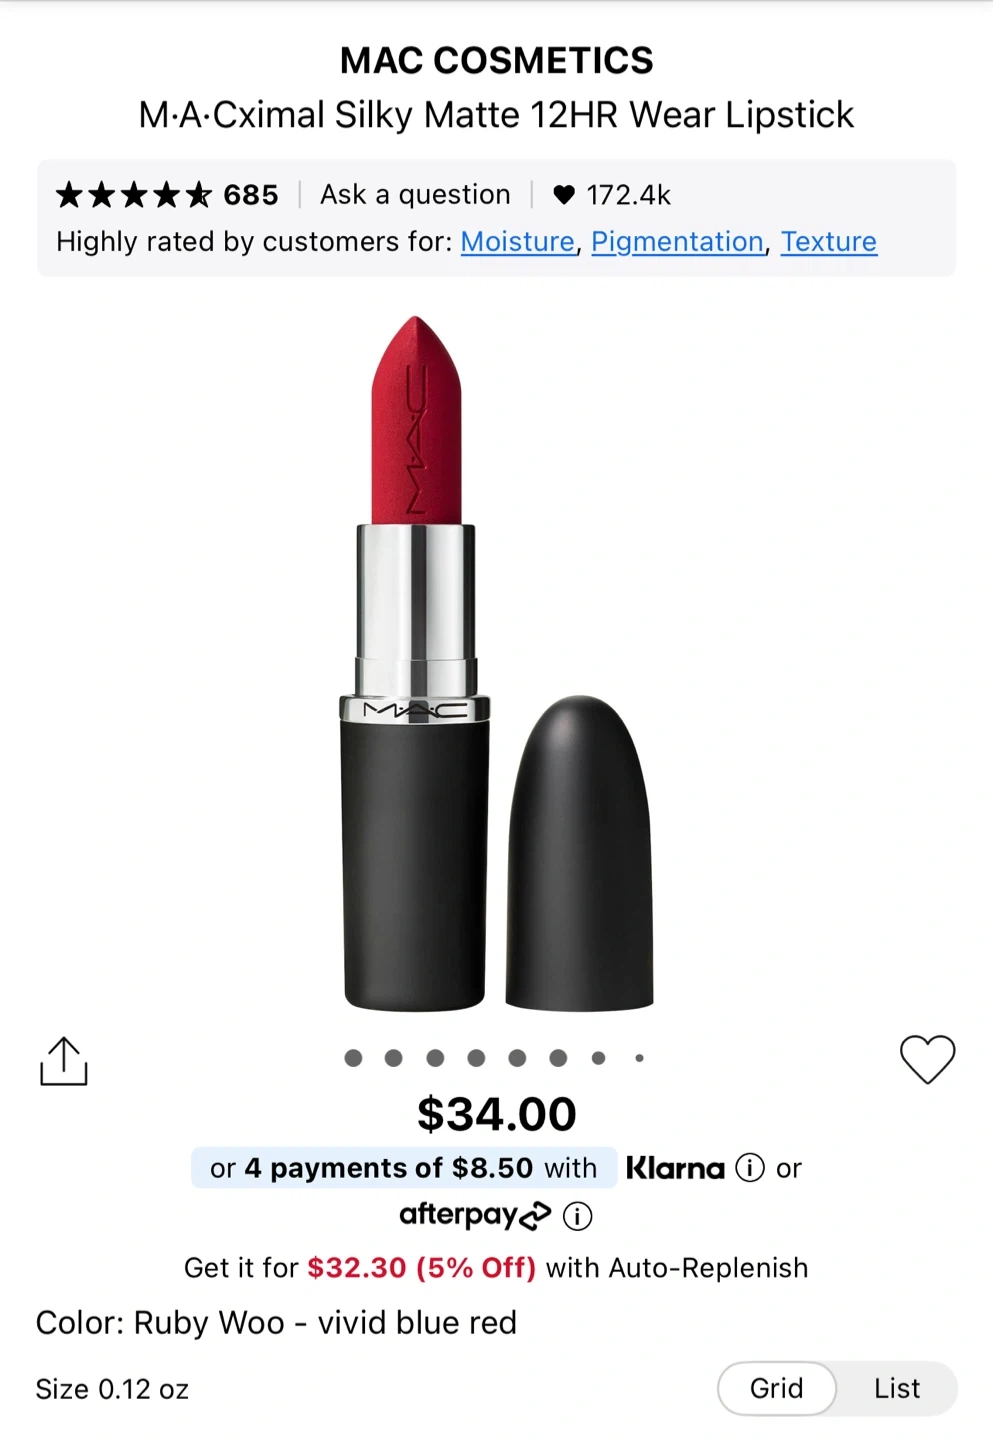Open the Texture rating link
This screenshot has width=993, height=1440.
(828, 242)
